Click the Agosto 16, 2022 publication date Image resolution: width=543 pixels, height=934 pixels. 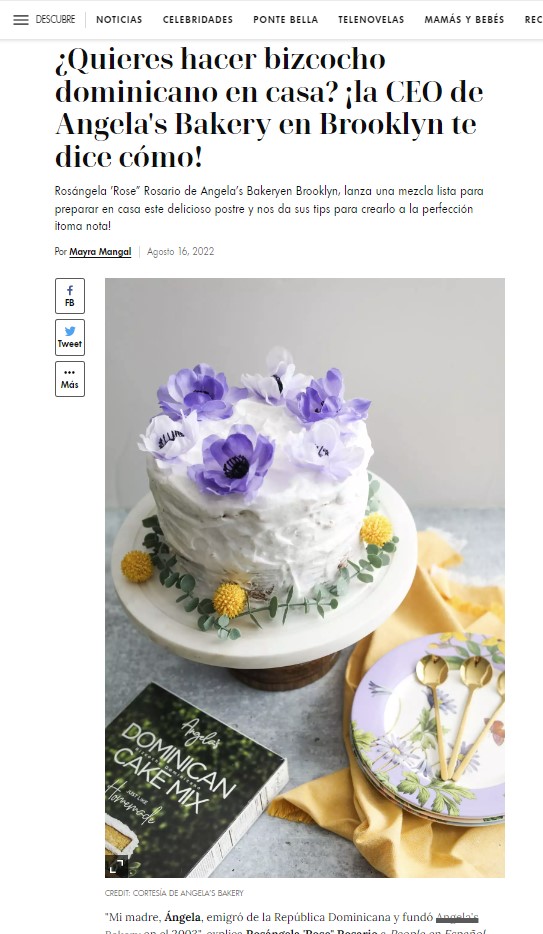180,251
